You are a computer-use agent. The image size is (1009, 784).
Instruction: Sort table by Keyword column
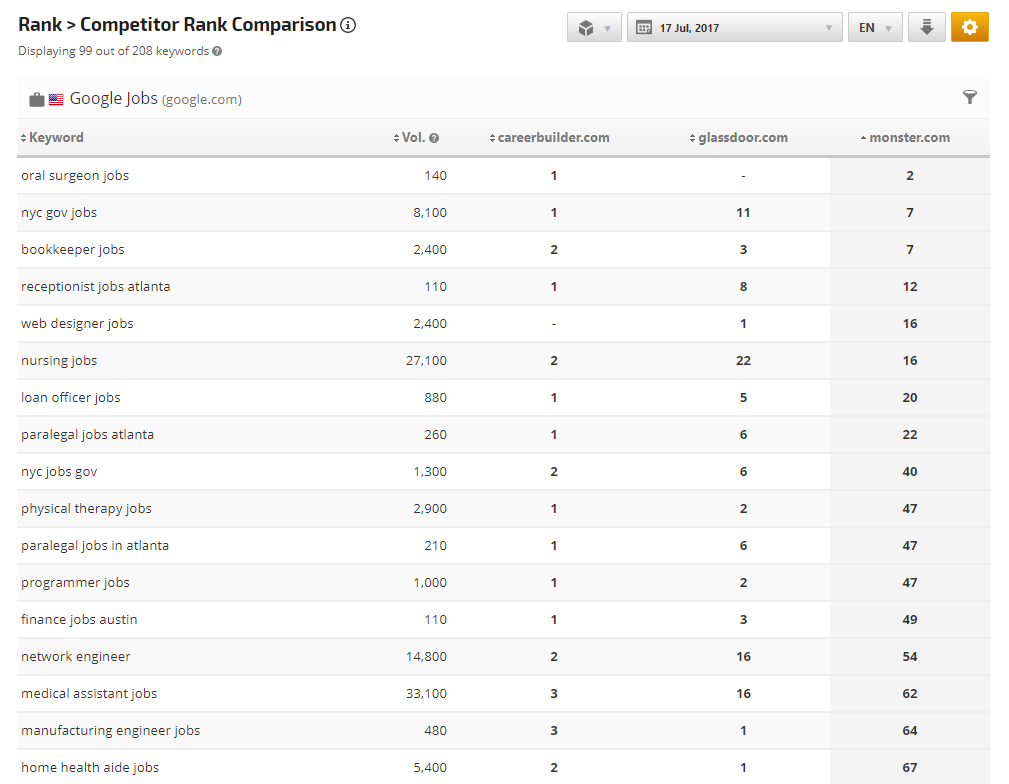[x=56, y=138]
